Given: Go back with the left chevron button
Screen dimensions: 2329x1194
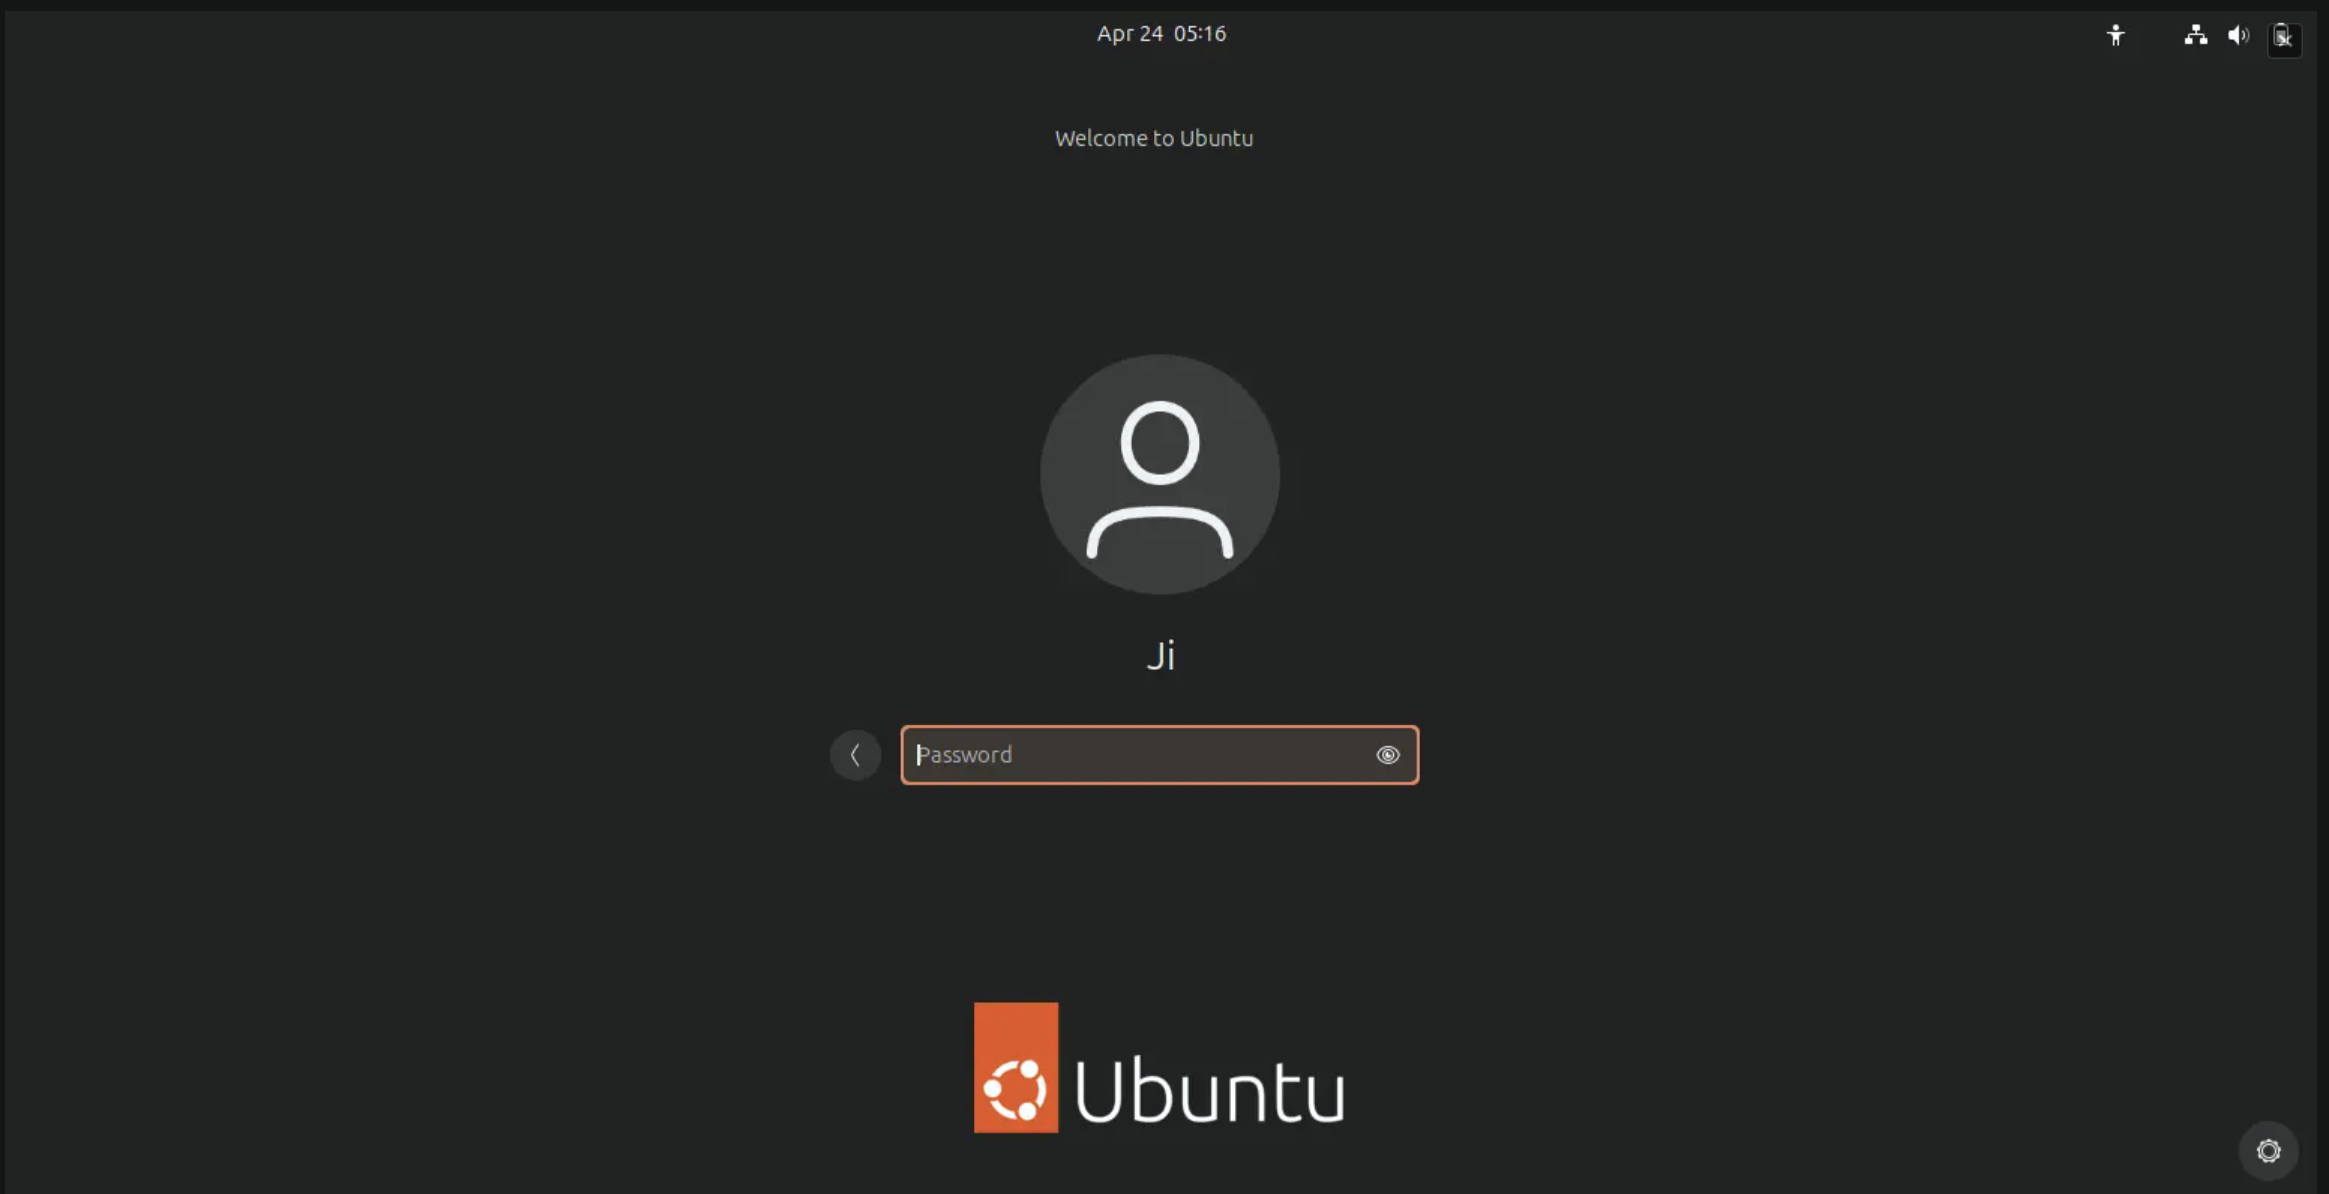Looking at the screenshot, I should click(855, 755).
